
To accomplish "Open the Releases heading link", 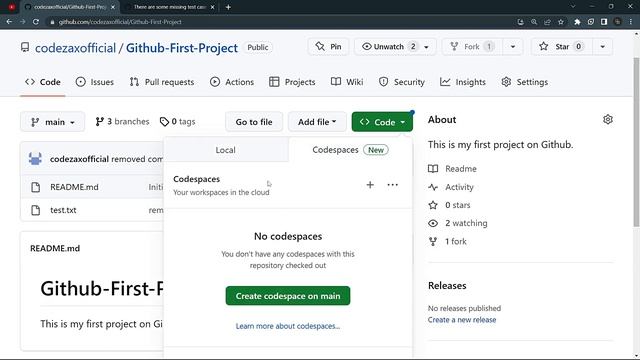I will 447,286.
